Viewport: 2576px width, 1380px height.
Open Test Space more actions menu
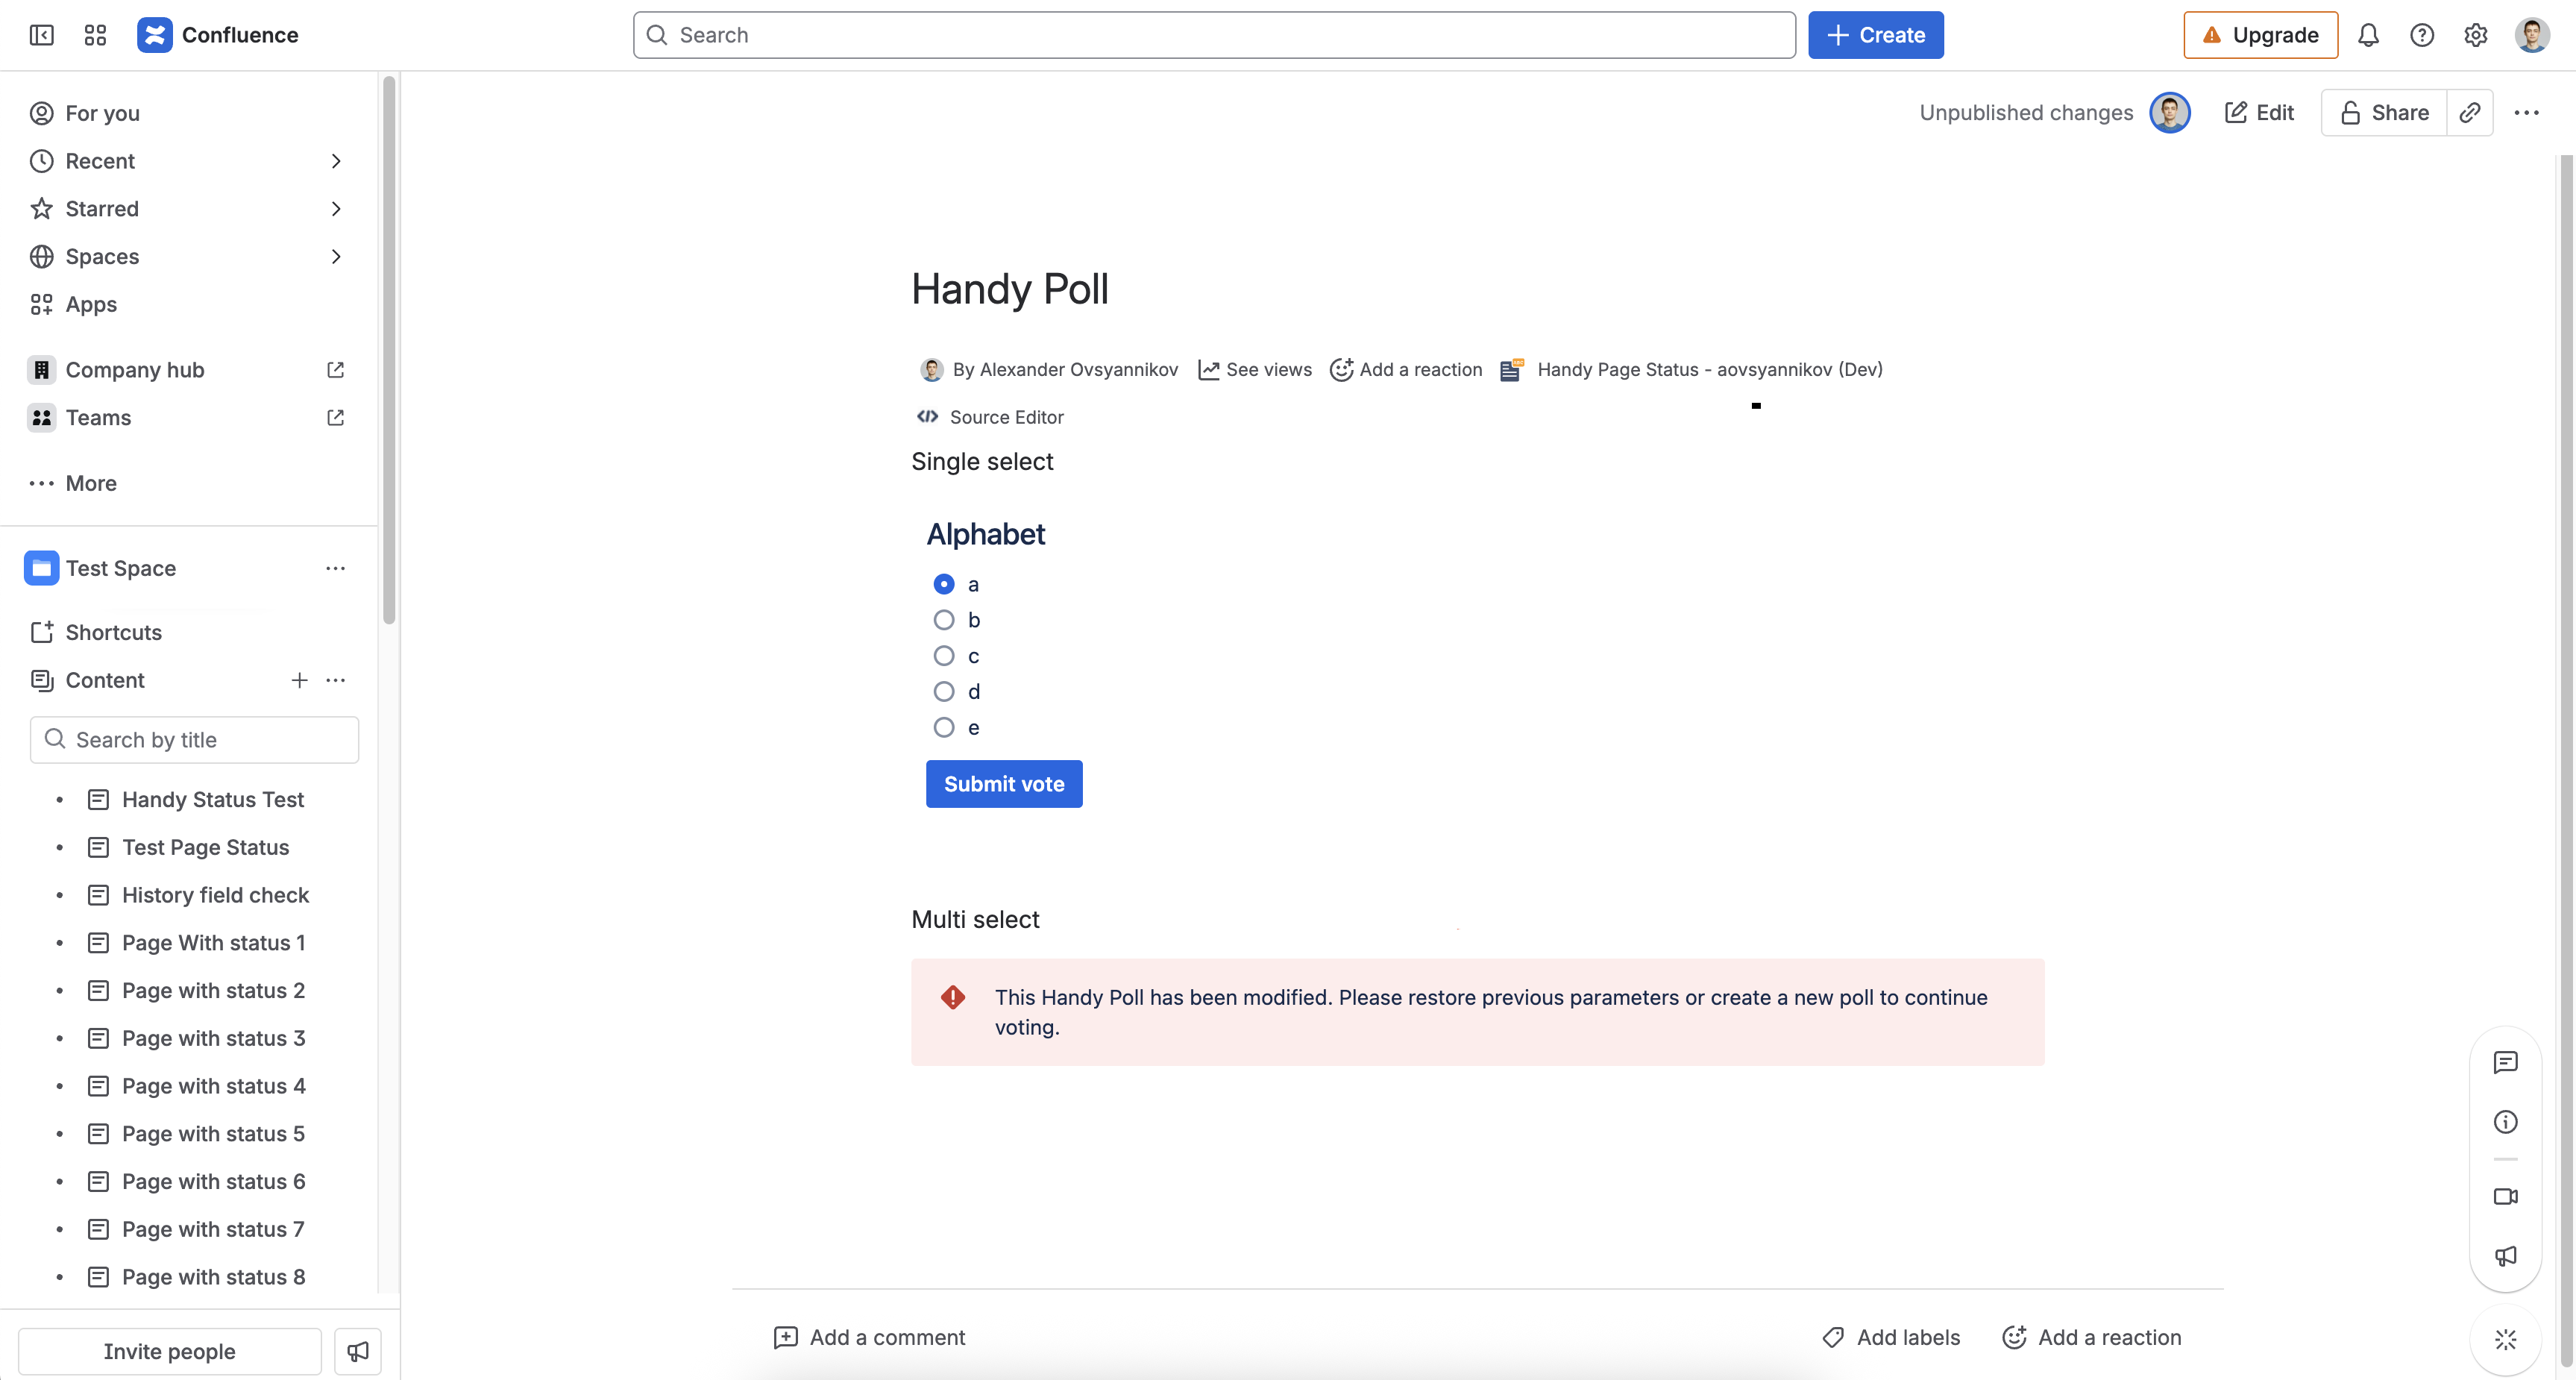335,568
